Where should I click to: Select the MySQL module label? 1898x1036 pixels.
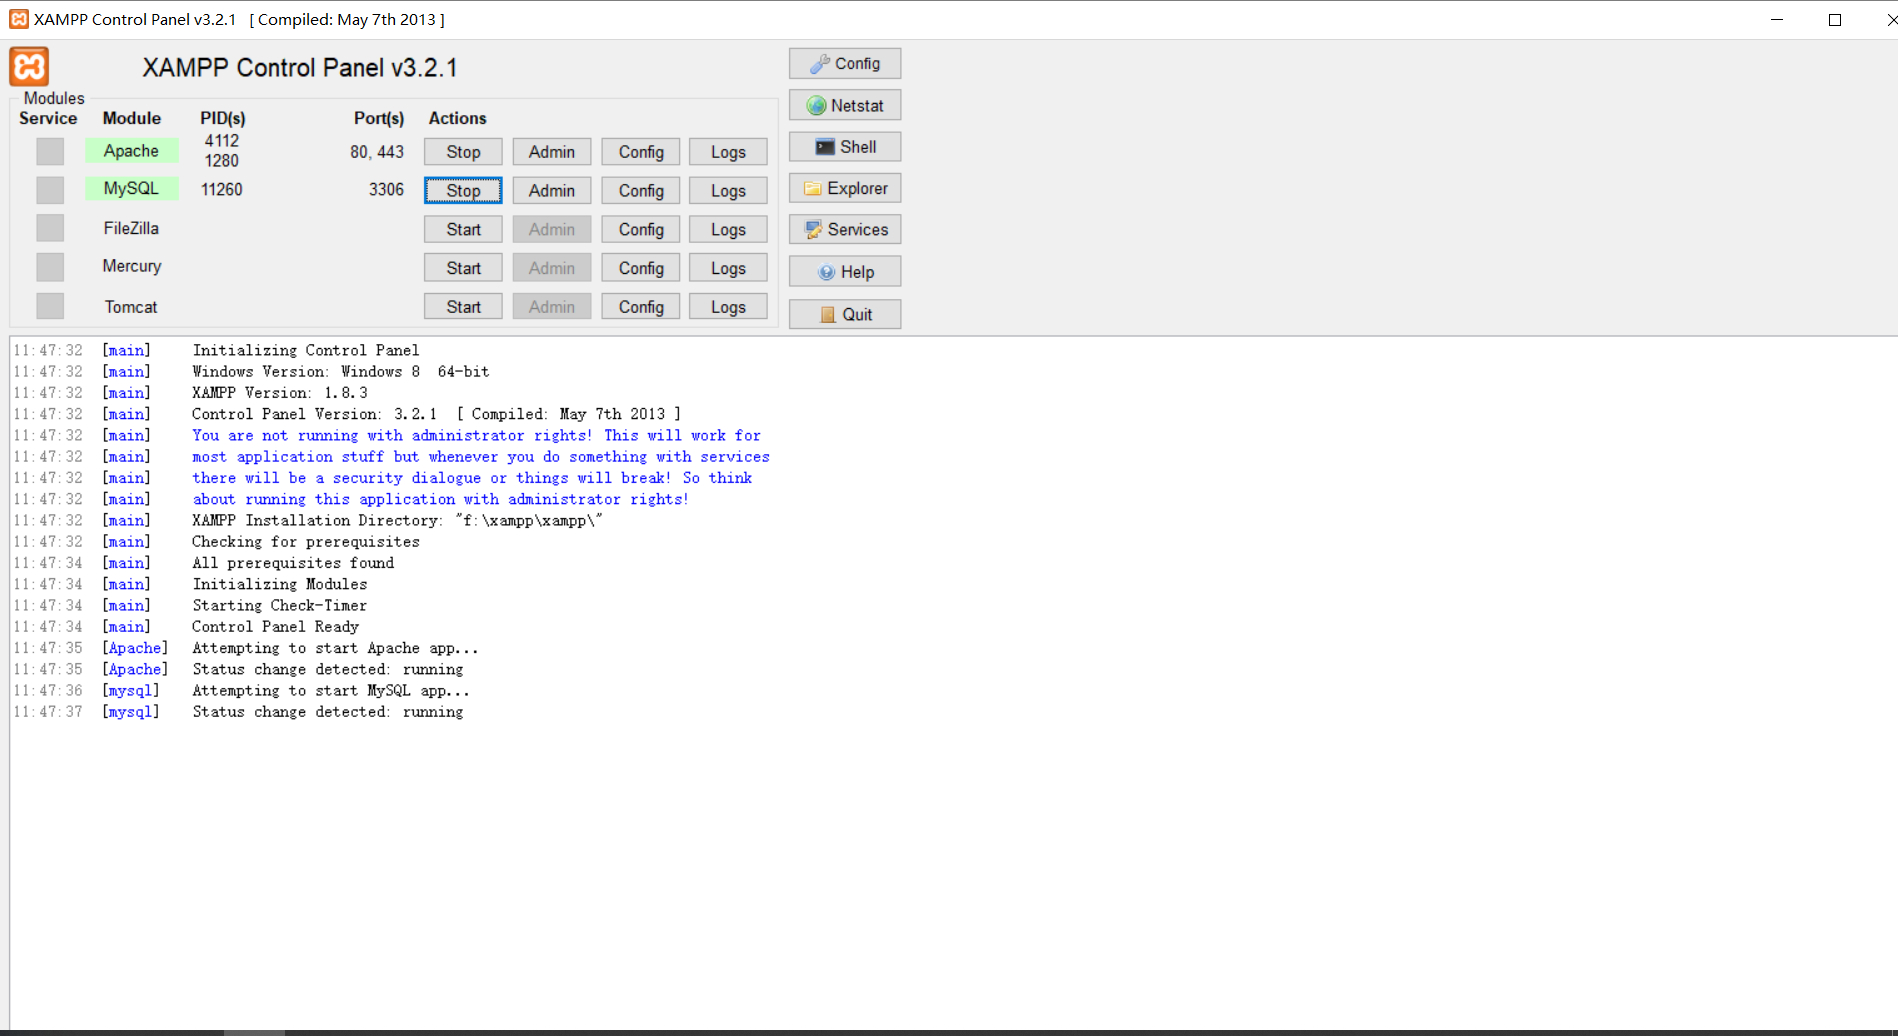click(x=131, y=188)
